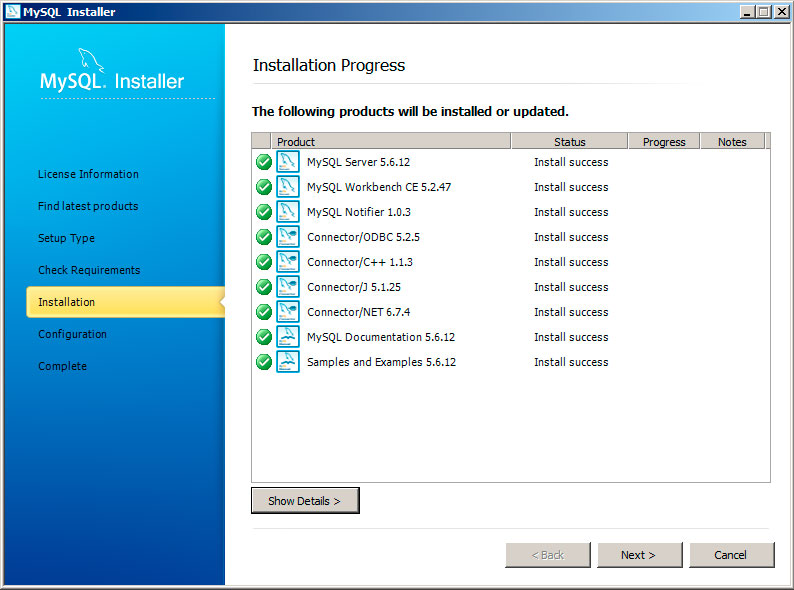Select Connector/J 5.1.25 row text
This screenshot has height=590, width=794.
[353, 287]
